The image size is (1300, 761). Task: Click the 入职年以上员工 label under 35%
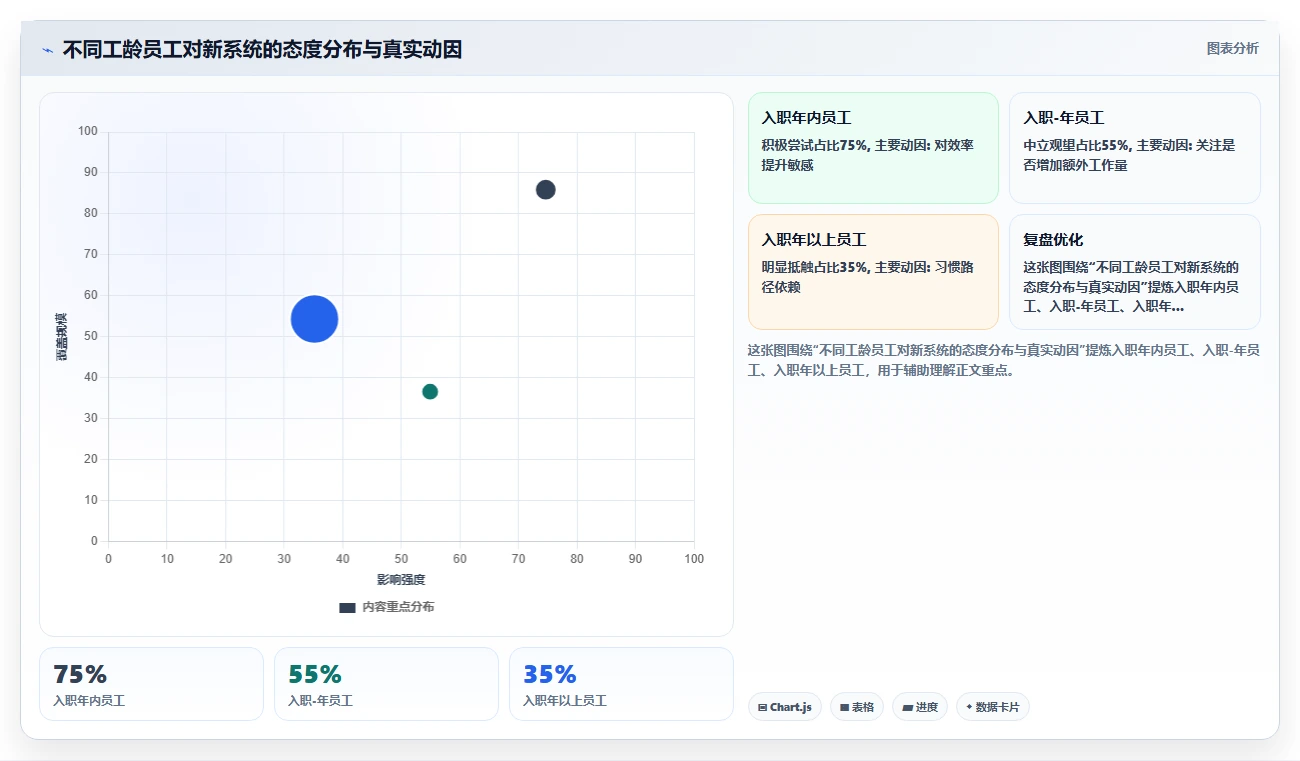coord(565,701)
